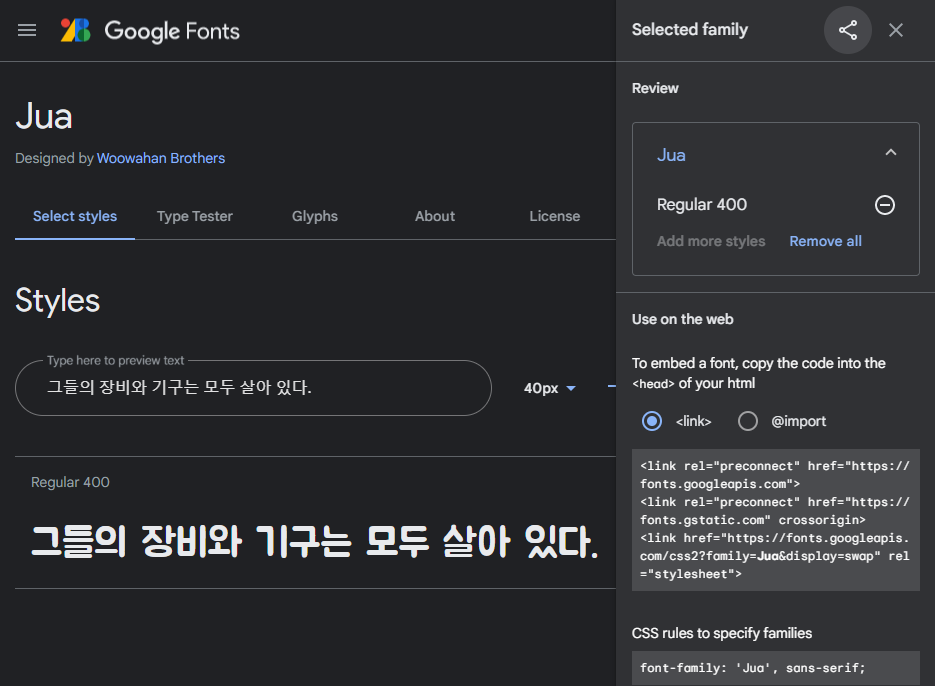The height and width of the screenshot is (686, 935).
Task: Close the Selected family panel
Action: point(896,30)
